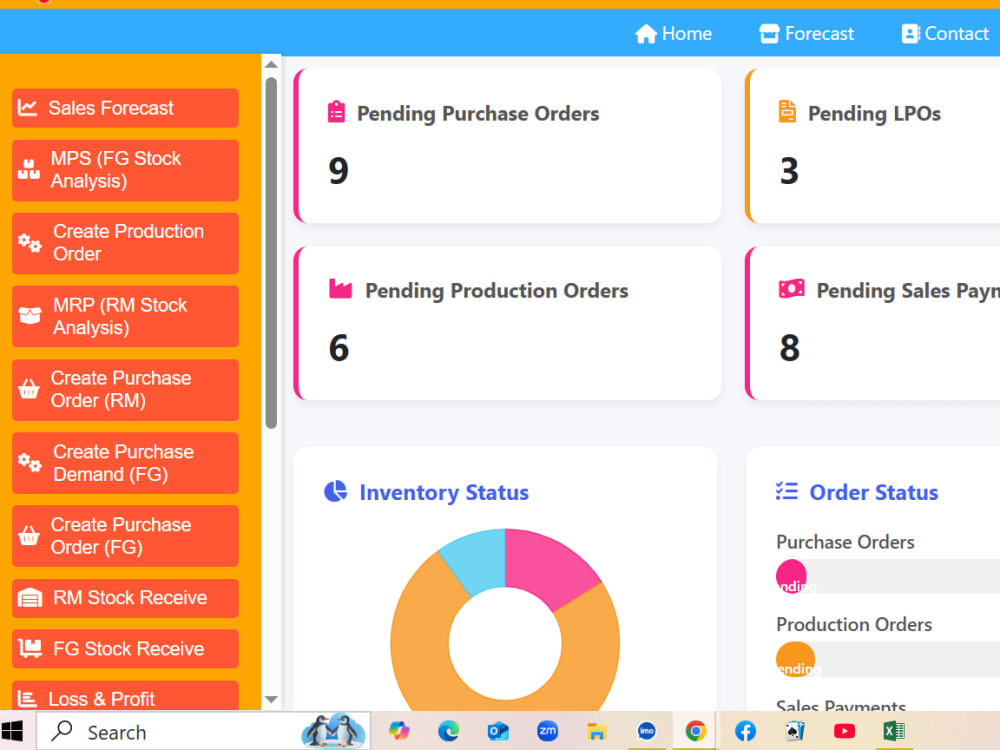The width and height of the screenshot is (1000, 750).
Task: Open Microsoft Edge from taskbar
Action: pos(448,731)
